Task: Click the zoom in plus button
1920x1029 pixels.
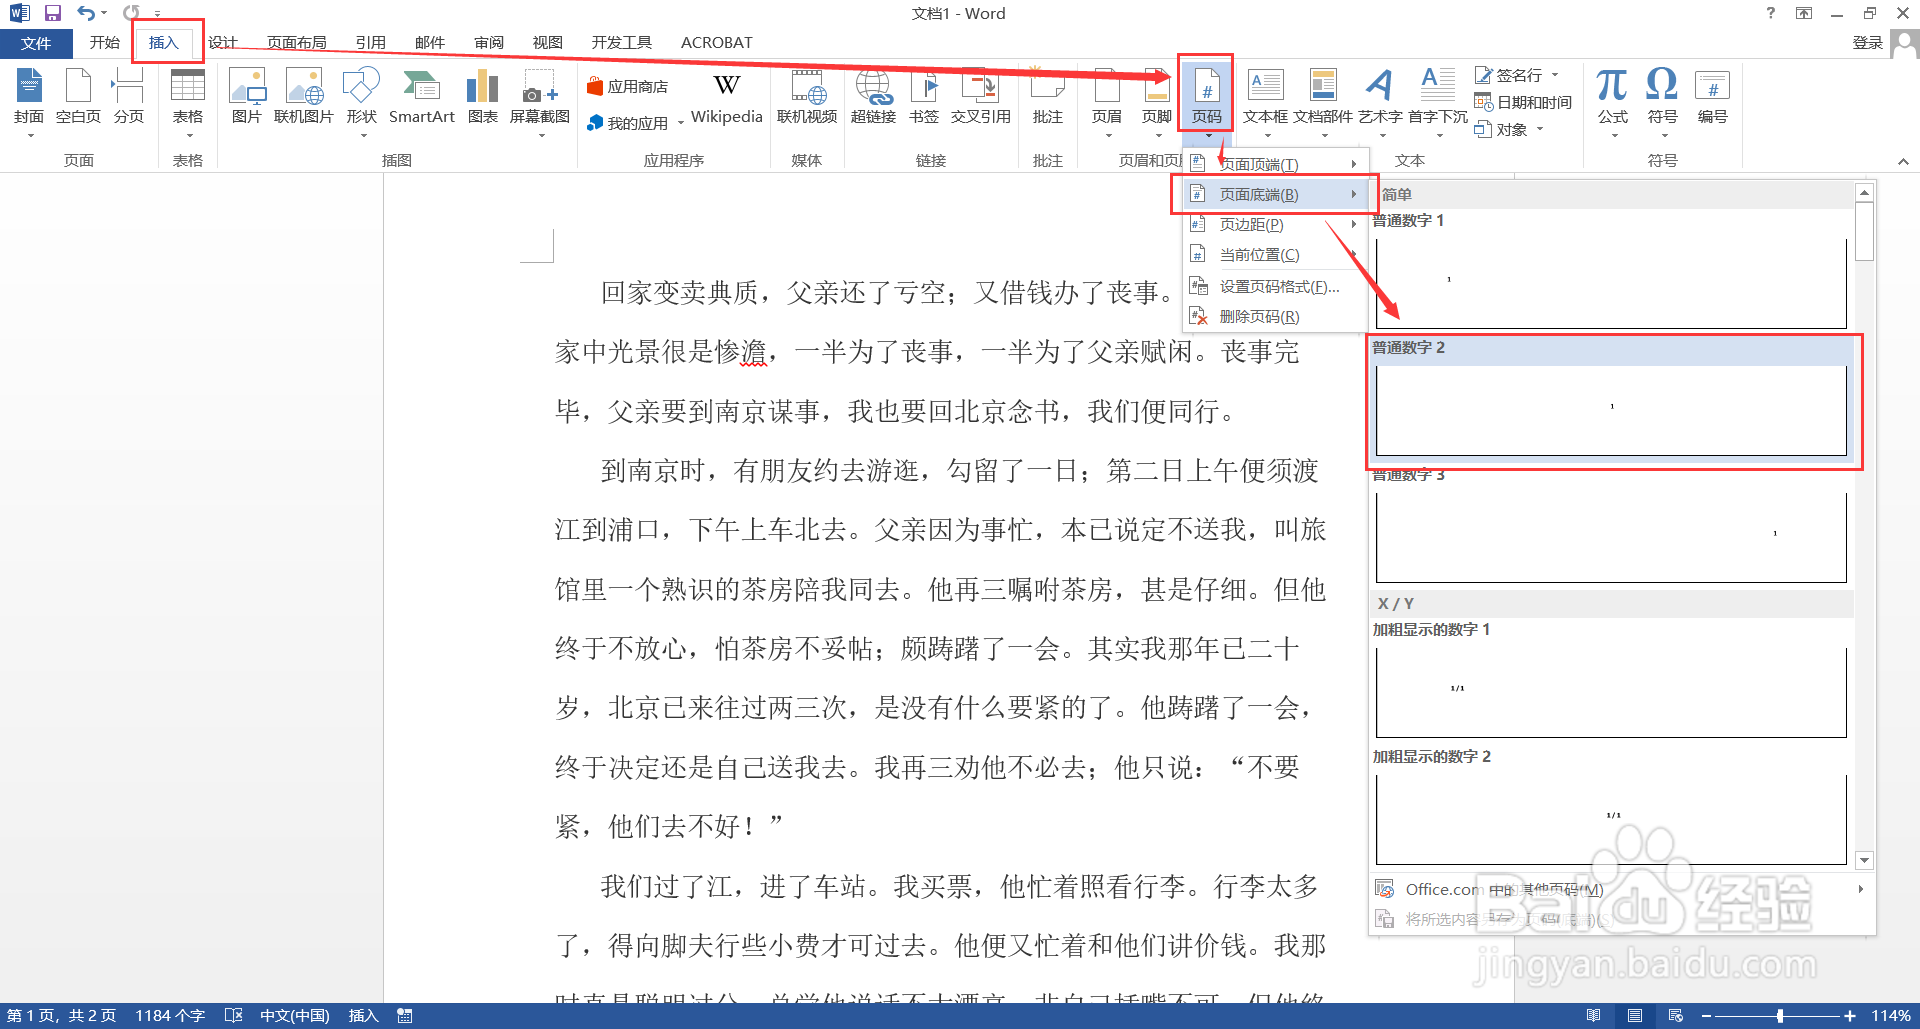Action: point(1850,1015)
